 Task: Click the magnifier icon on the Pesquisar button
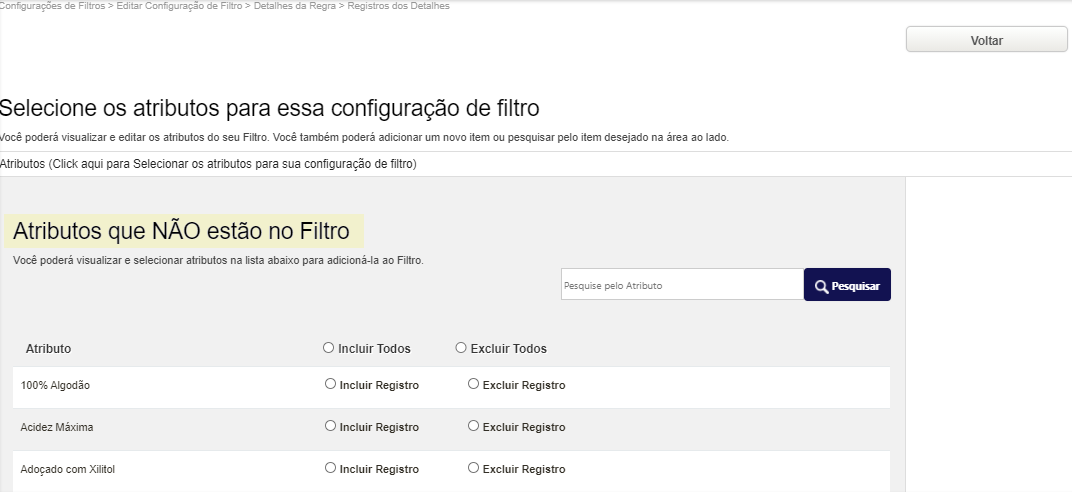822,286
